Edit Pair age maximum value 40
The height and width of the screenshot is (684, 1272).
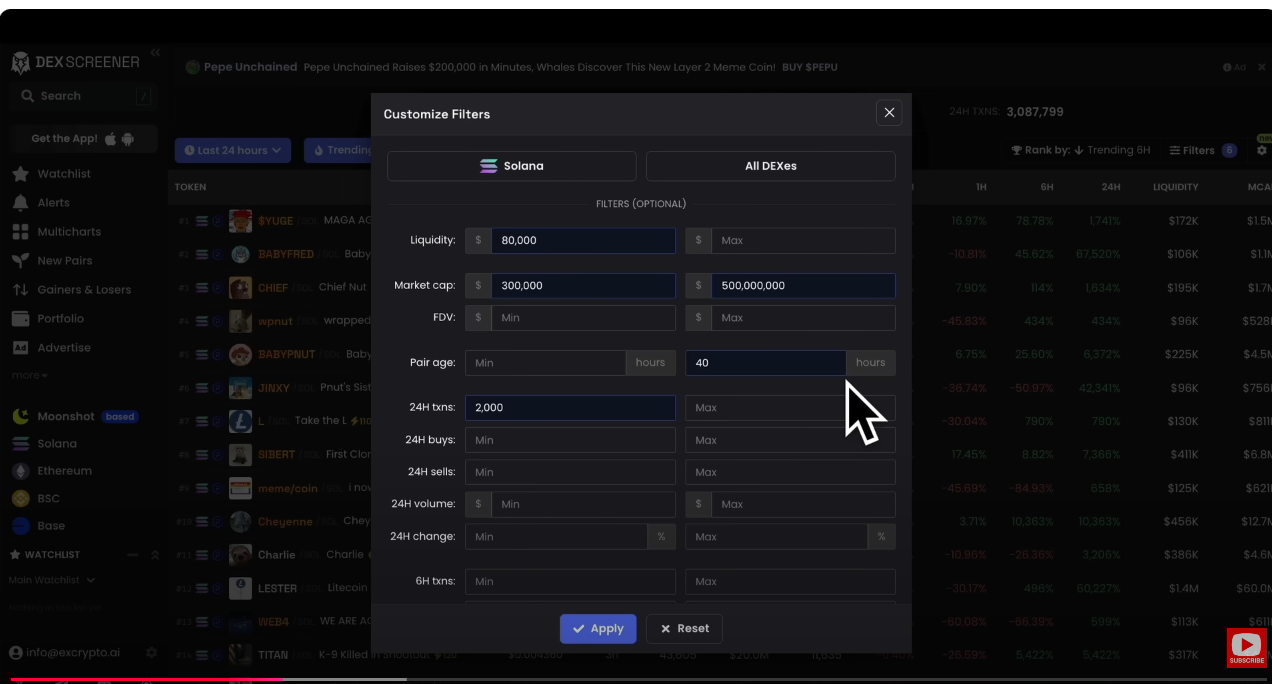coord(765,363)
